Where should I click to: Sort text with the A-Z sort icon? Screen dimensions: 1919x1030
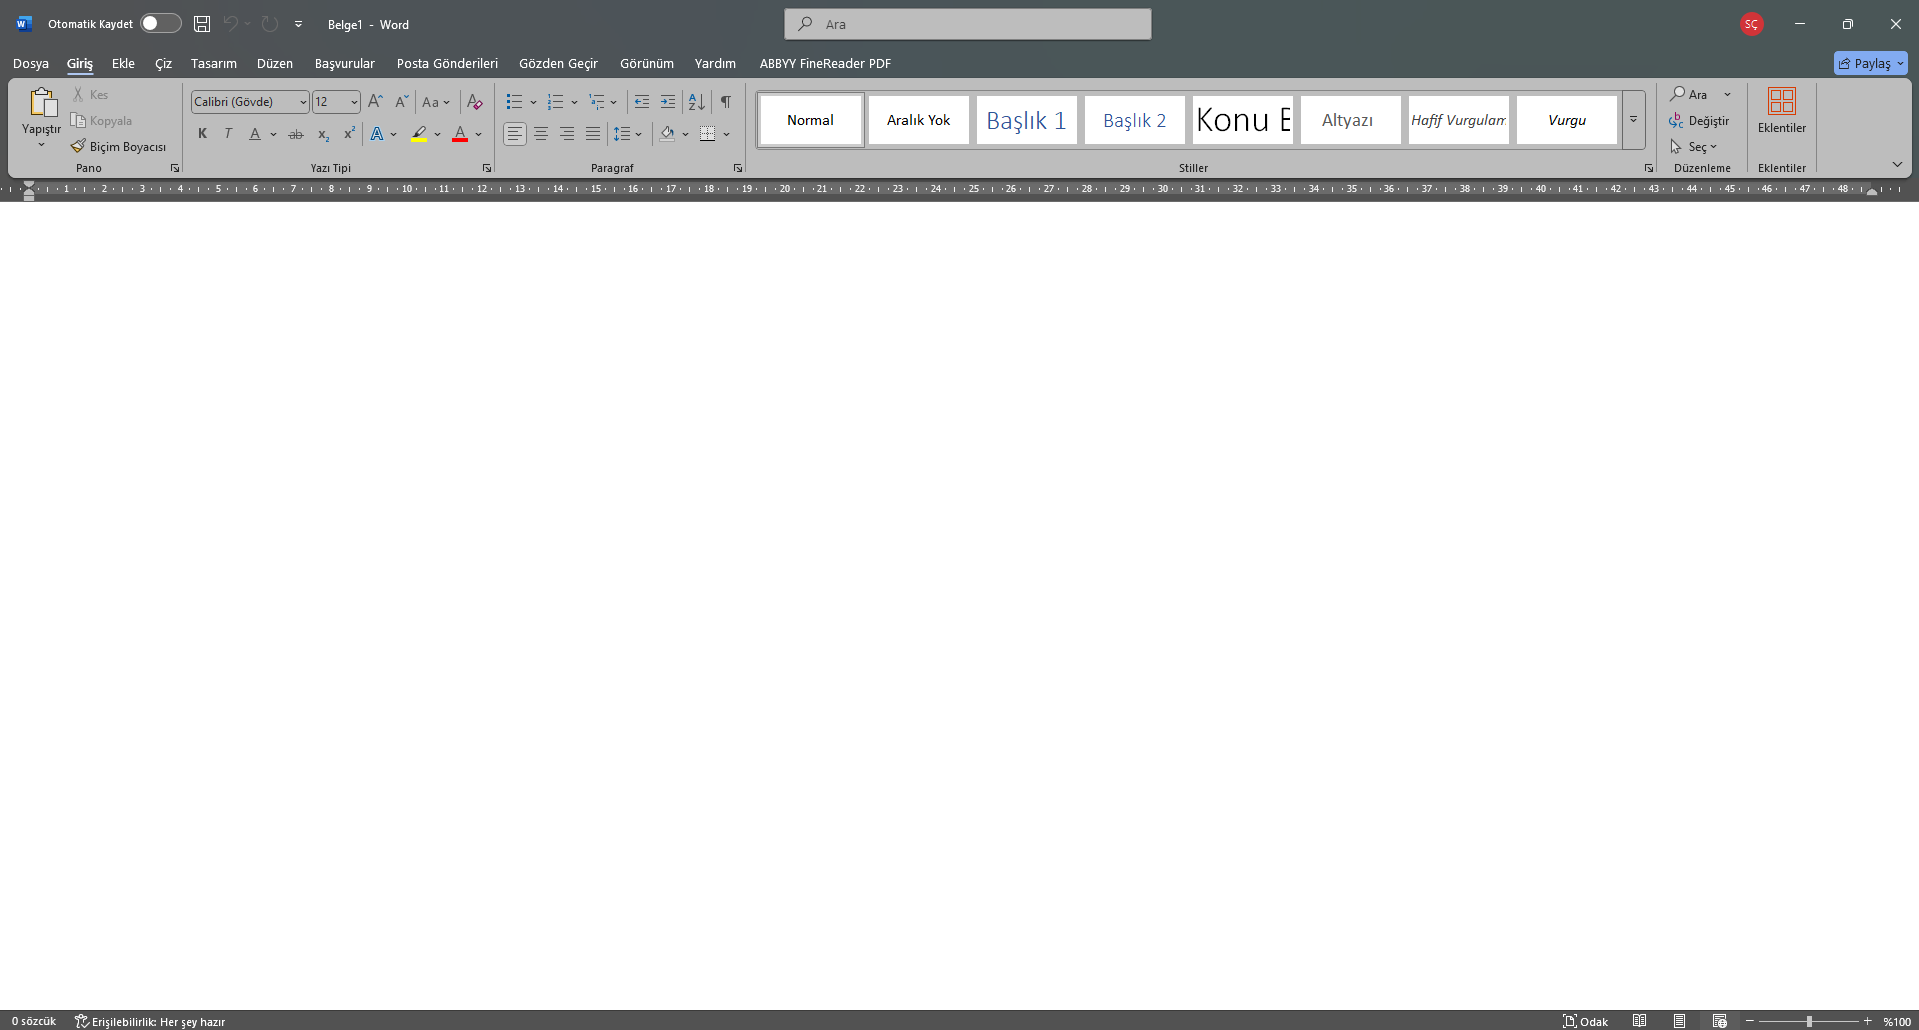(x=697, y=101)
